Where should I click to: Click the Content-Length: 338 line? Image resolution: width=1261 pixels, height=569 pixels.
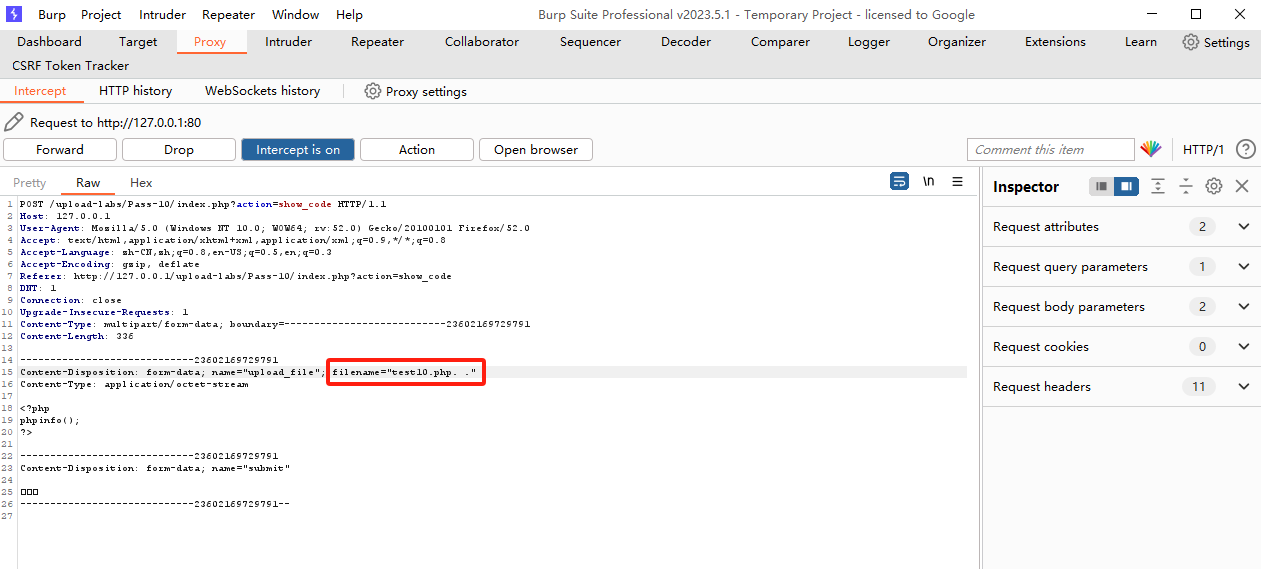tap(76, 336)
